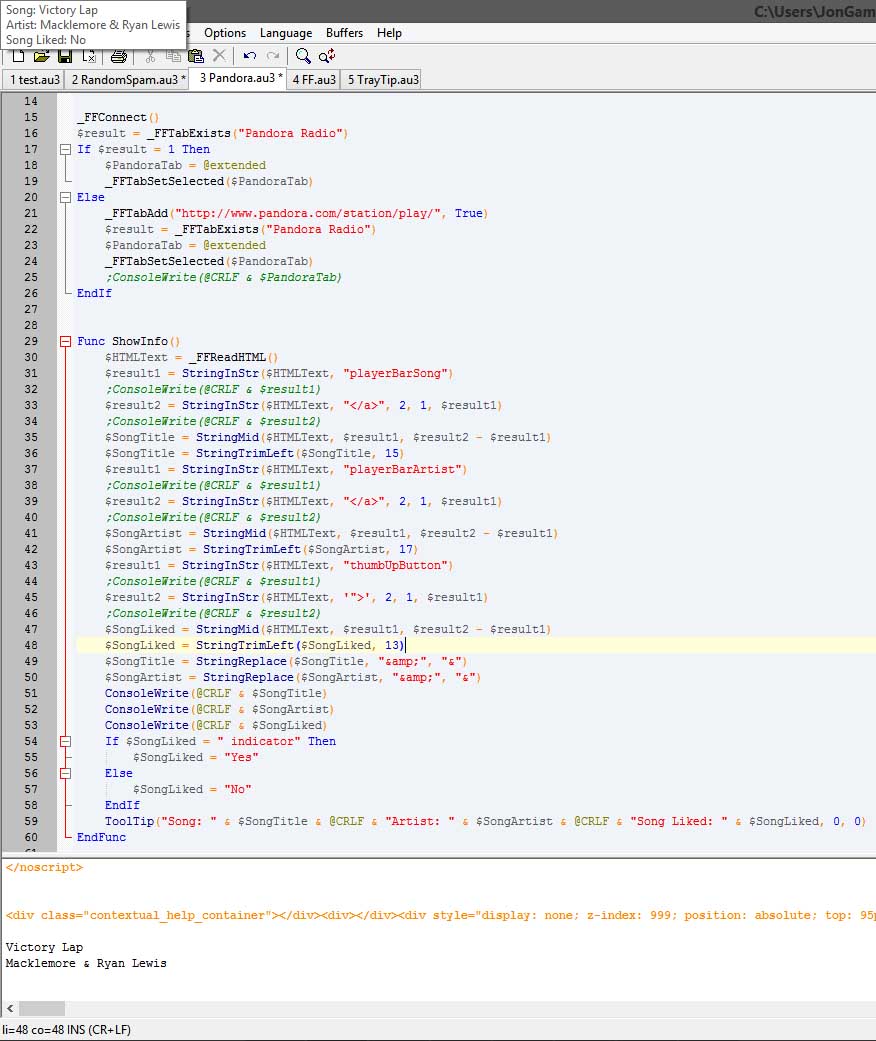The width and height of the screenshot is (876, 1041).
Task: Open the Options menu
Action: click(x=224, y=33)
